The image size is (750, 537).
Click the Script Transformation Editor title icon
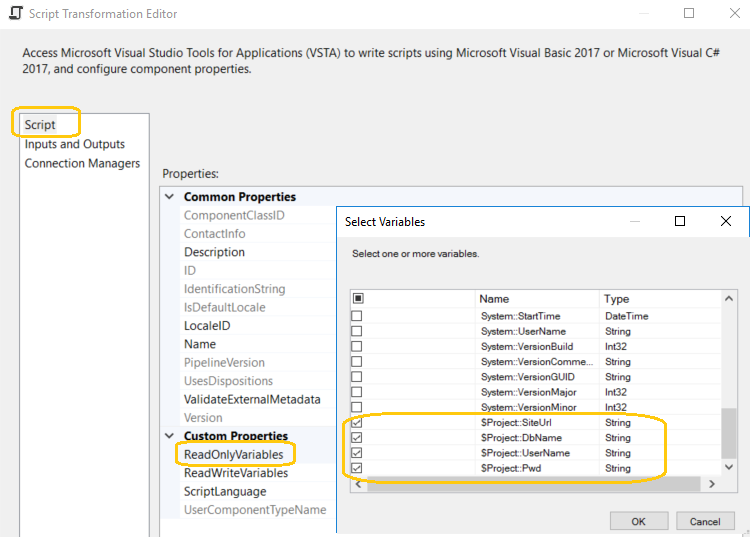click(16, 13)
